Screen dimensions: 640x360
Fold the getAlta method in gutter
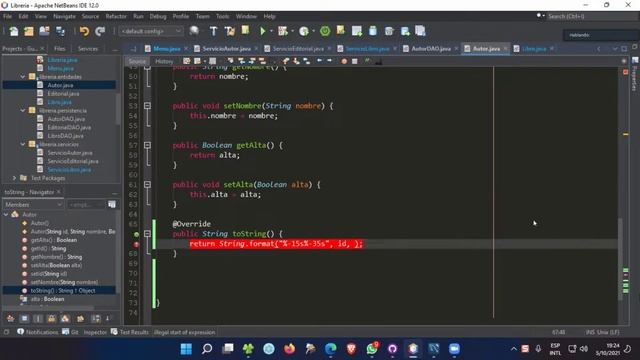click(x=147, y=145)
